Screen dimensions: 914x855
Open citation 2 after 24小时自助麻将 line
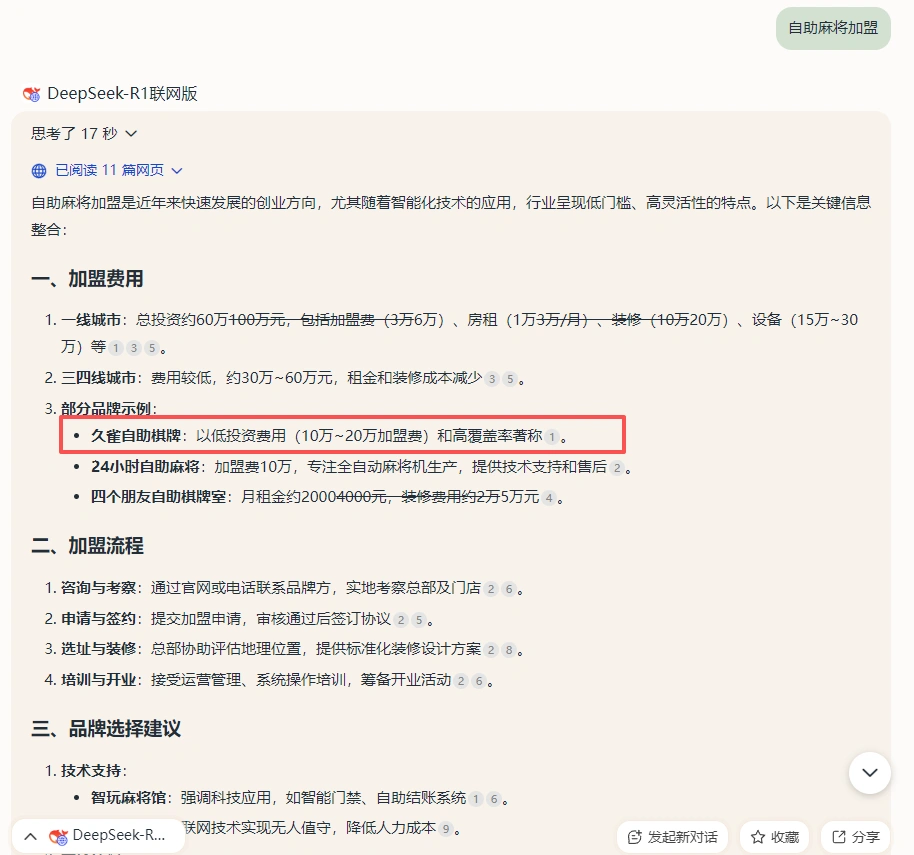(x=617, y=467)
